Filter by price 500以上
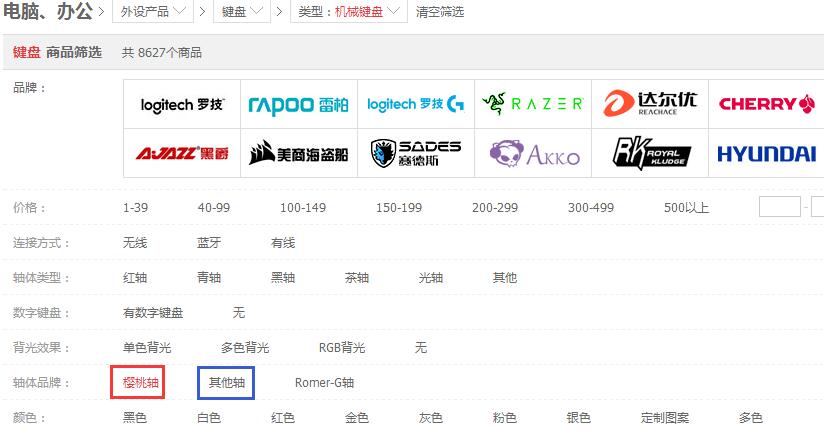The height and width of the screenshot is (431, 824). coord(686,208)
